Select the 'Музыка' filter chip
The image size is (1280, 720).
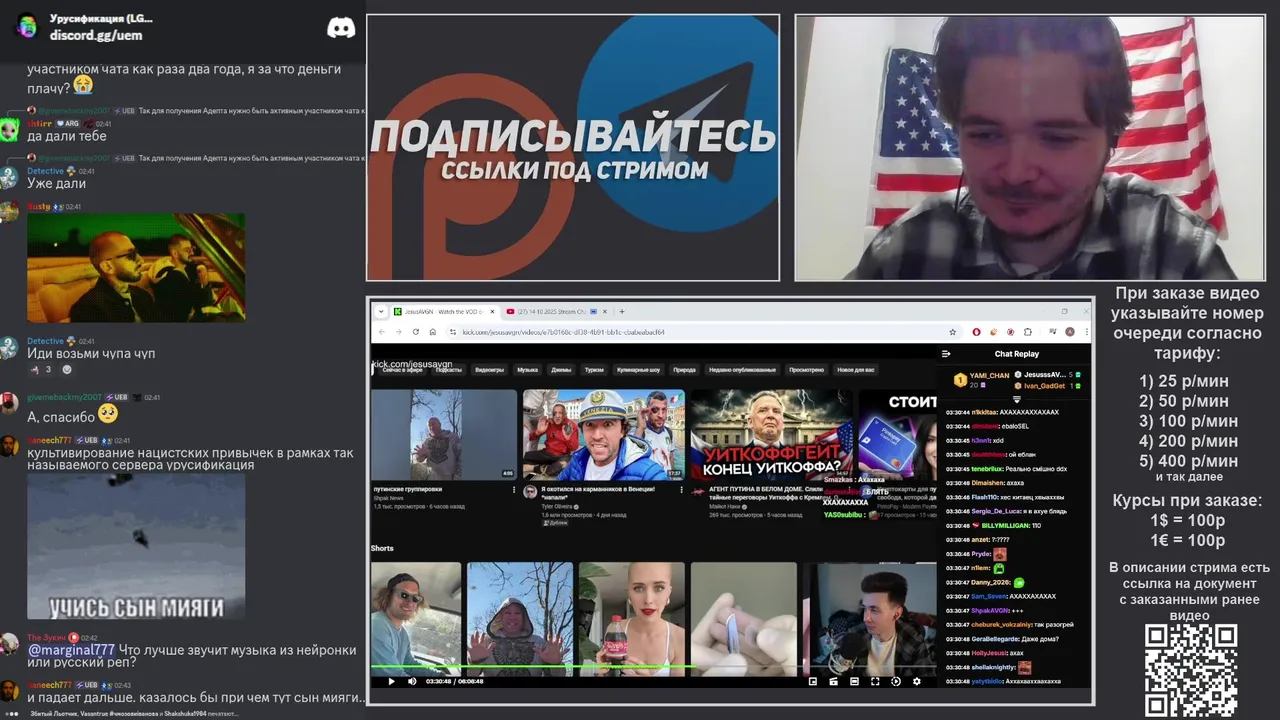point(528,370)
